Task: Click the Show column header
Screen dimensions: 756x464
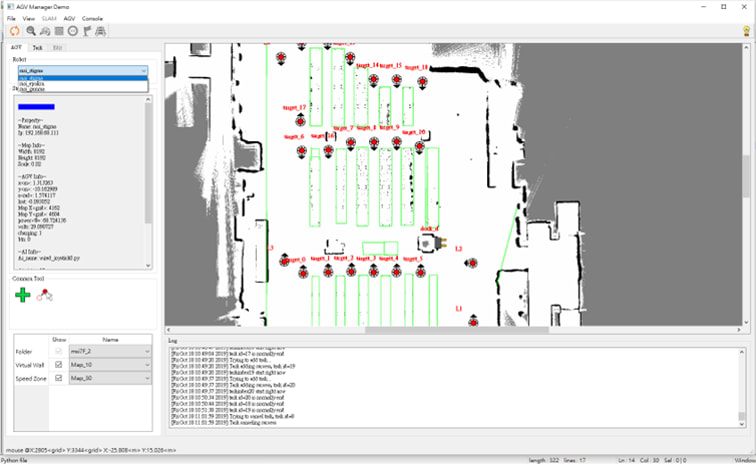Action: (59, 340)
